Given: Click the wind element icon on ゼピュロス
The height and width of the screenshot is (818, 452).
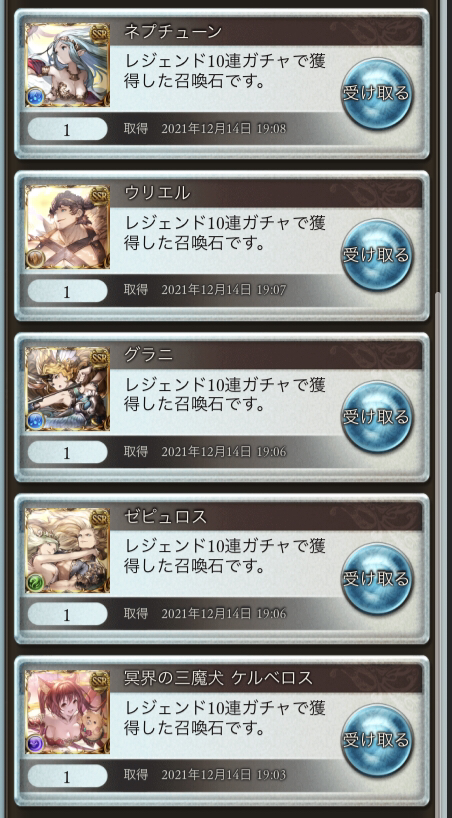Looking at the screenshot, I should click(x=35, y=582).
